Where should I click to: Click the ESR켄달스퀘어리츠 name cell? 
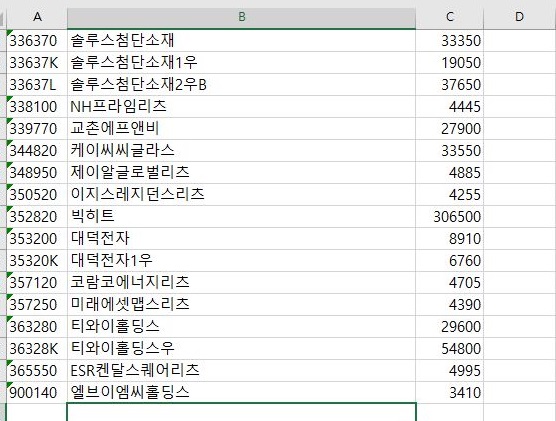[241, 371]
